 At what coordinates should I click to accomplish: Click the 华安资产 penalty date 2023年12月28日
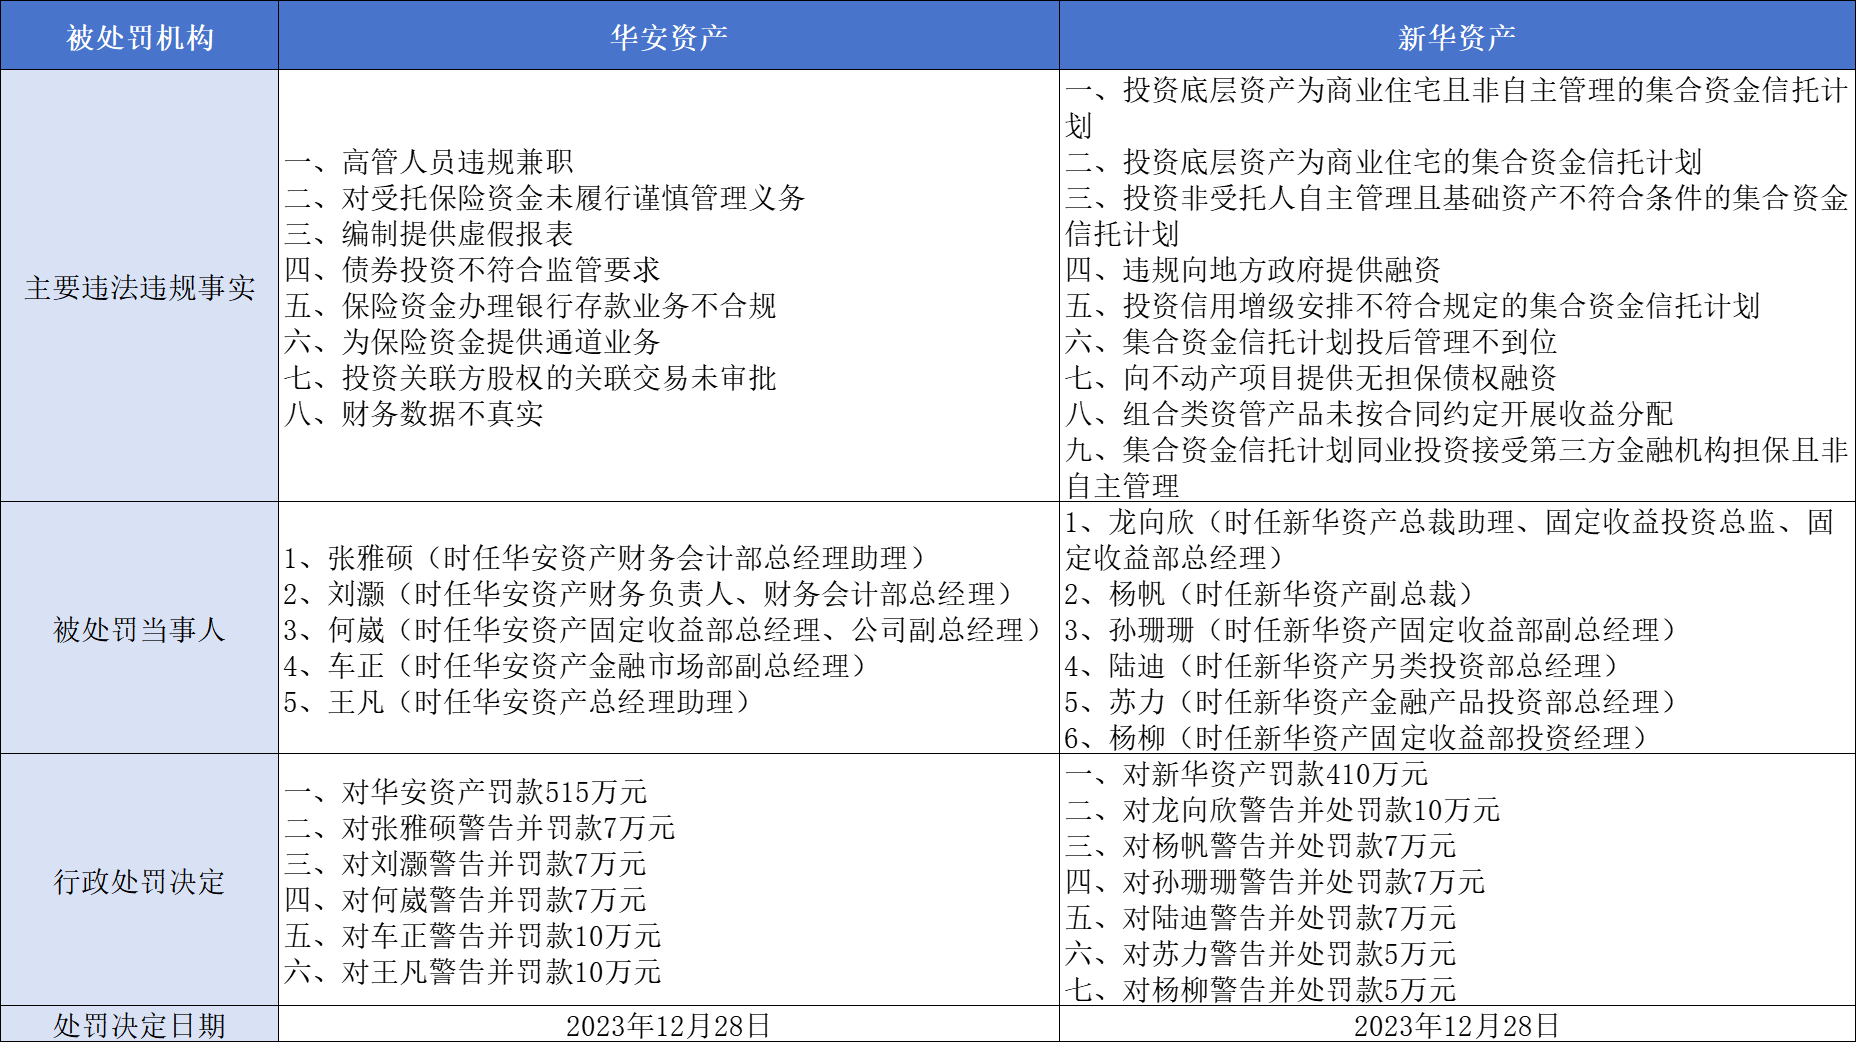tap(668, 1025)
